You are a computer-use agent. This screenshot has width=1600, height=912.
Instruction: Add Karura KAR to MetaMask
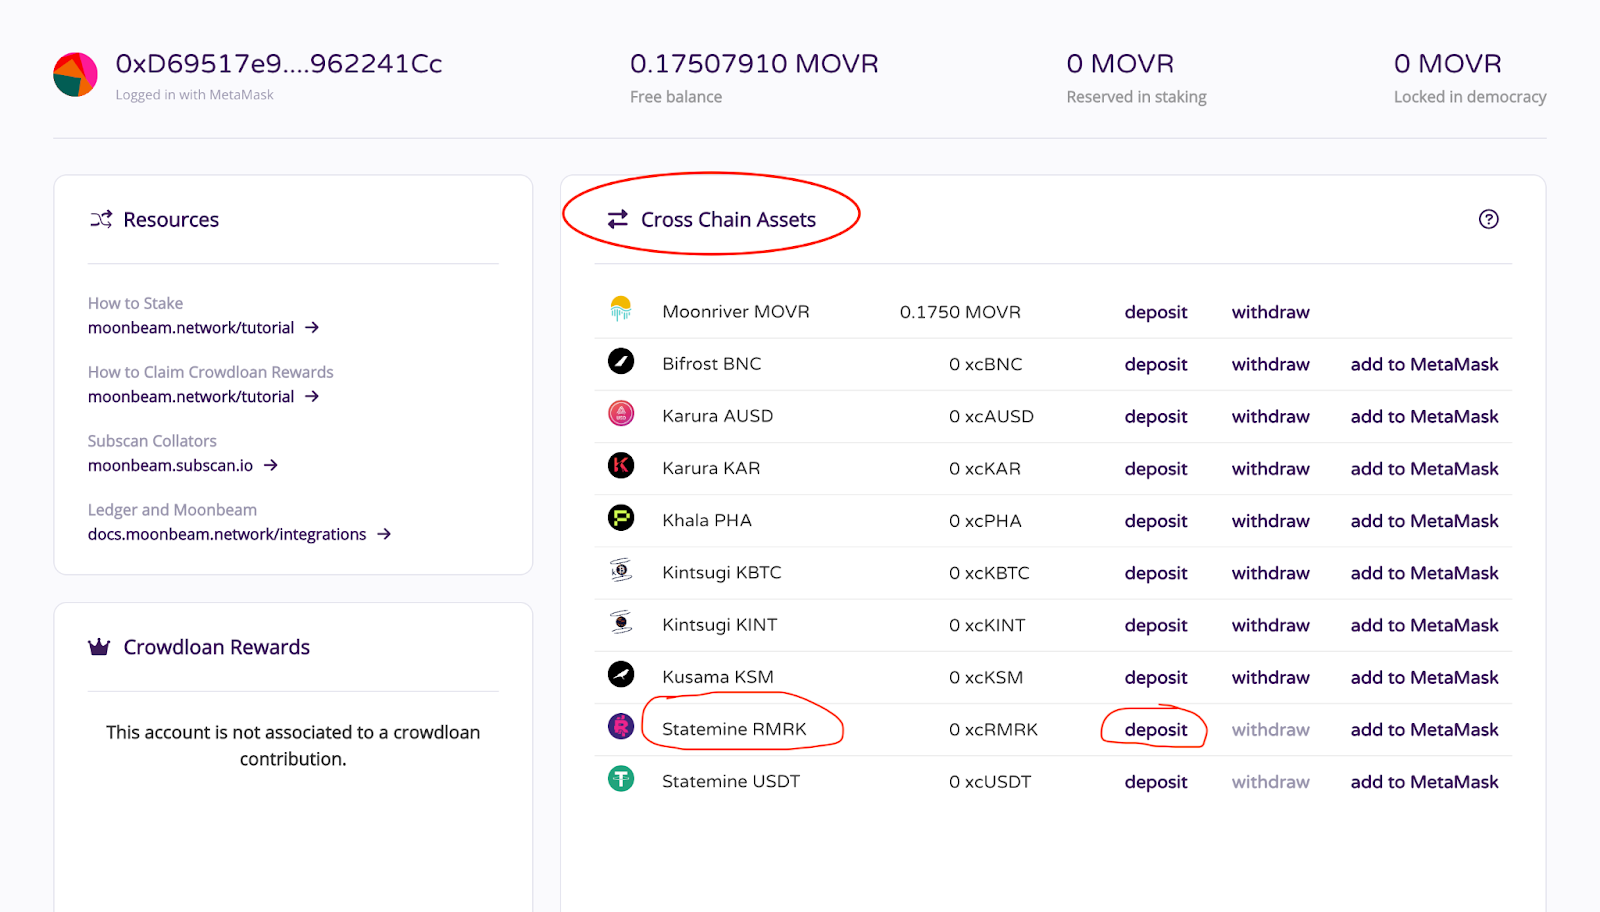pos(1424,469)
